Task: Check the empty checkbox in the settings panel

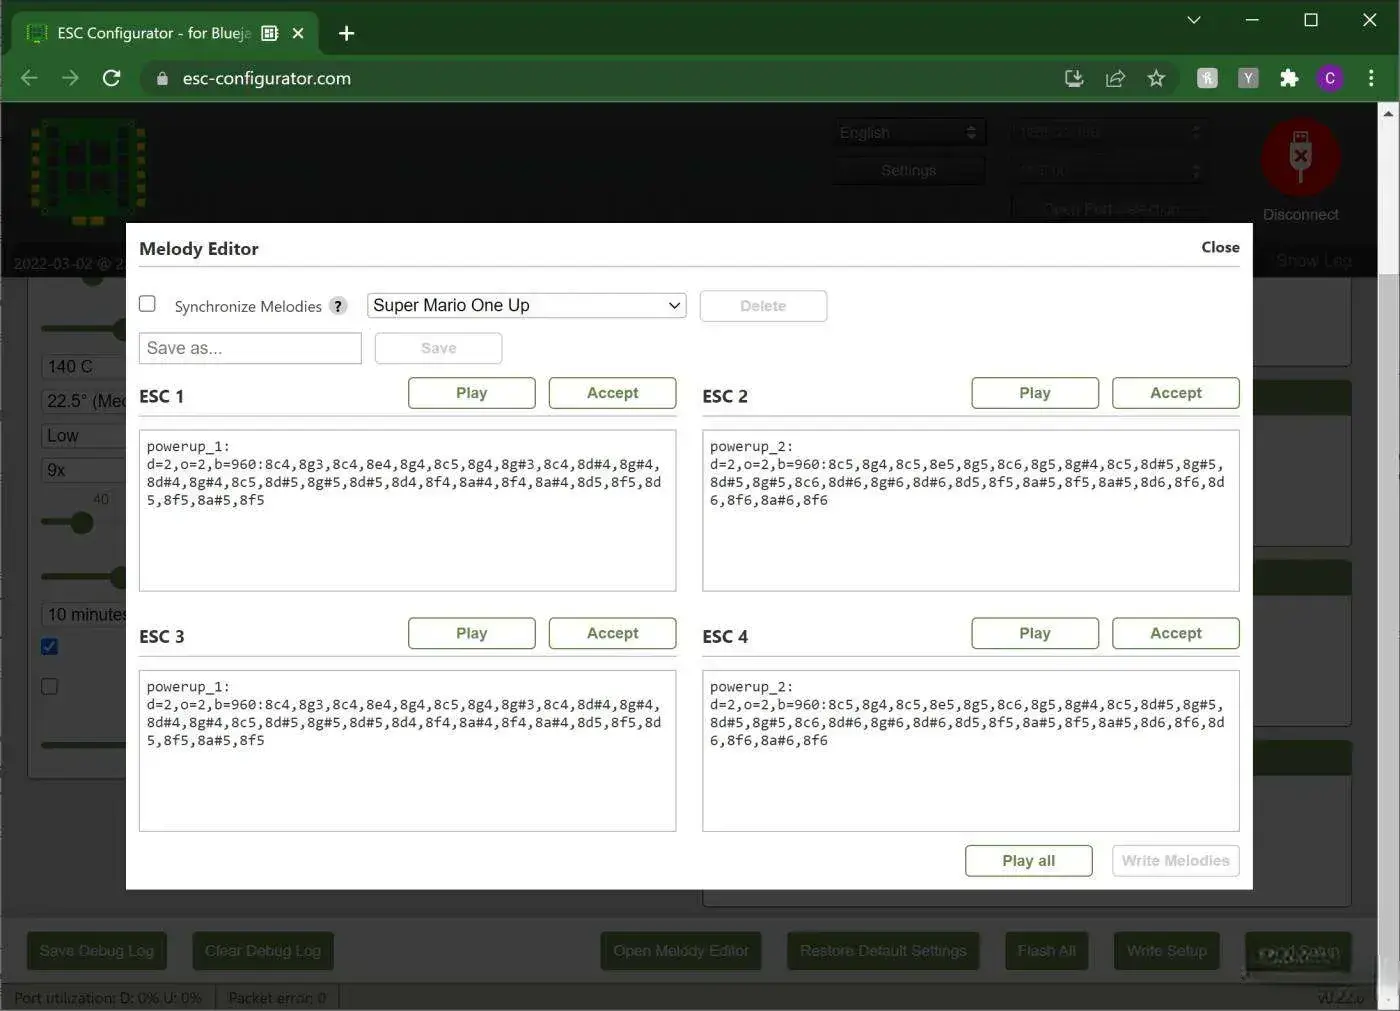Action: [x=49, y=686]
